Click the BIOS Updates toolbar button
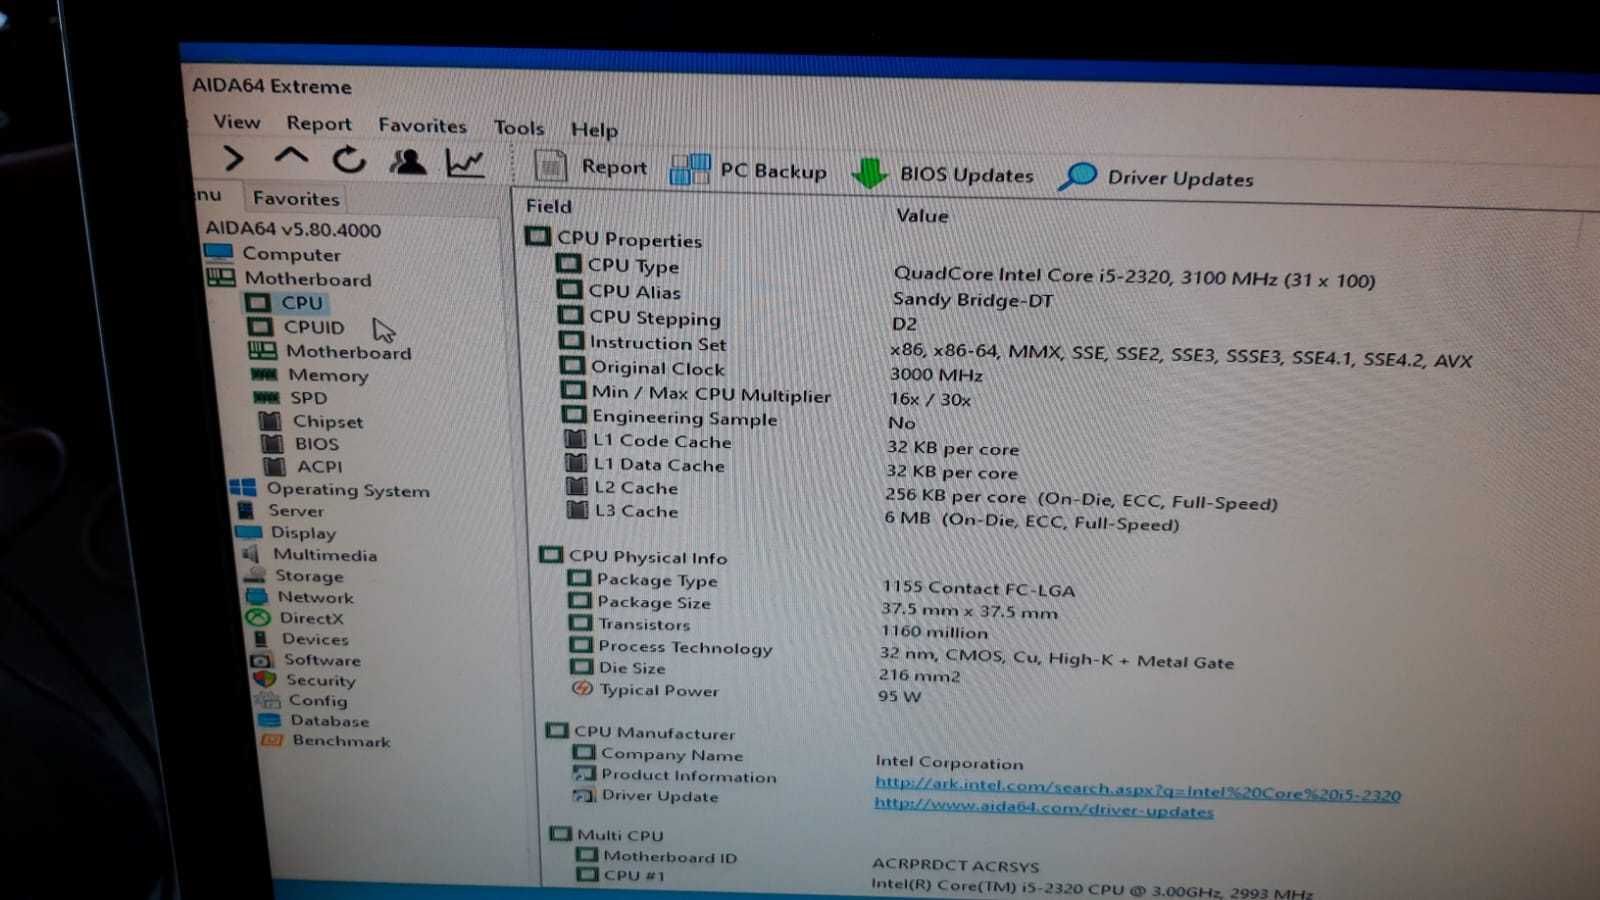Screen dimensions: 1600x900 coord(942,174)
